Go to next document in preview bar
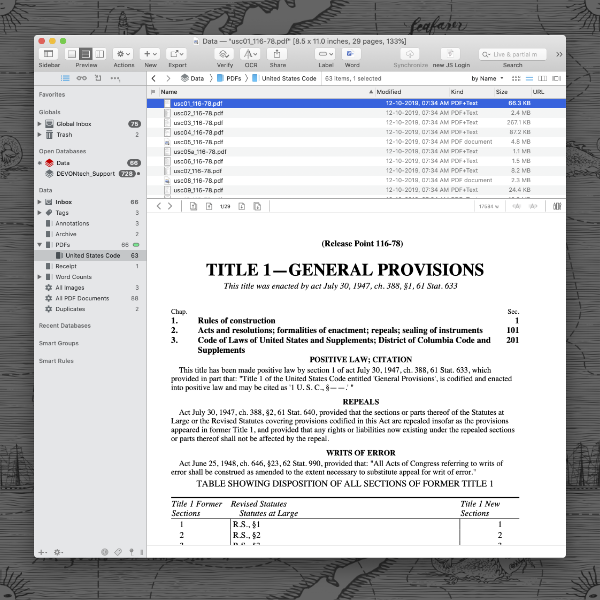Screen dimensions: 600x600 [x=170, y=206]
